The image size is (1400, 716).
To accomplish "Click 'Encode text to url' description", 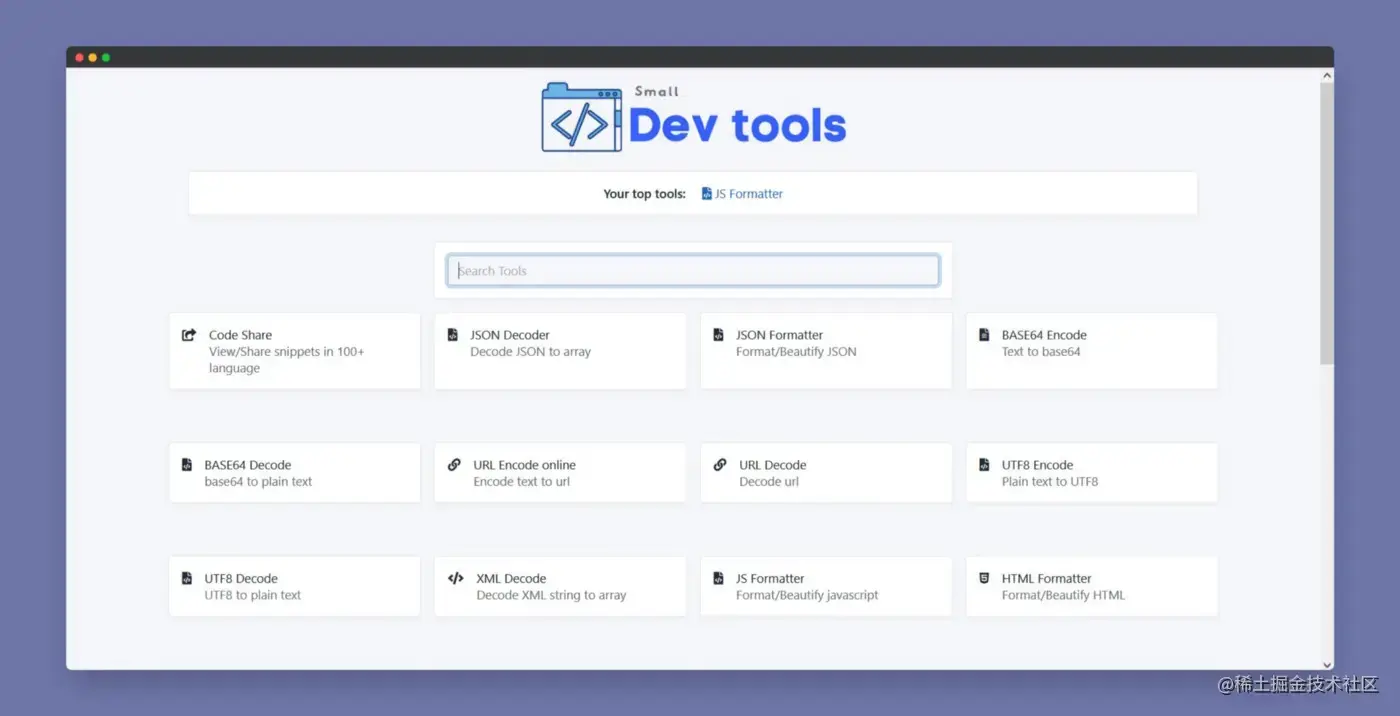I will coord(521,482).
